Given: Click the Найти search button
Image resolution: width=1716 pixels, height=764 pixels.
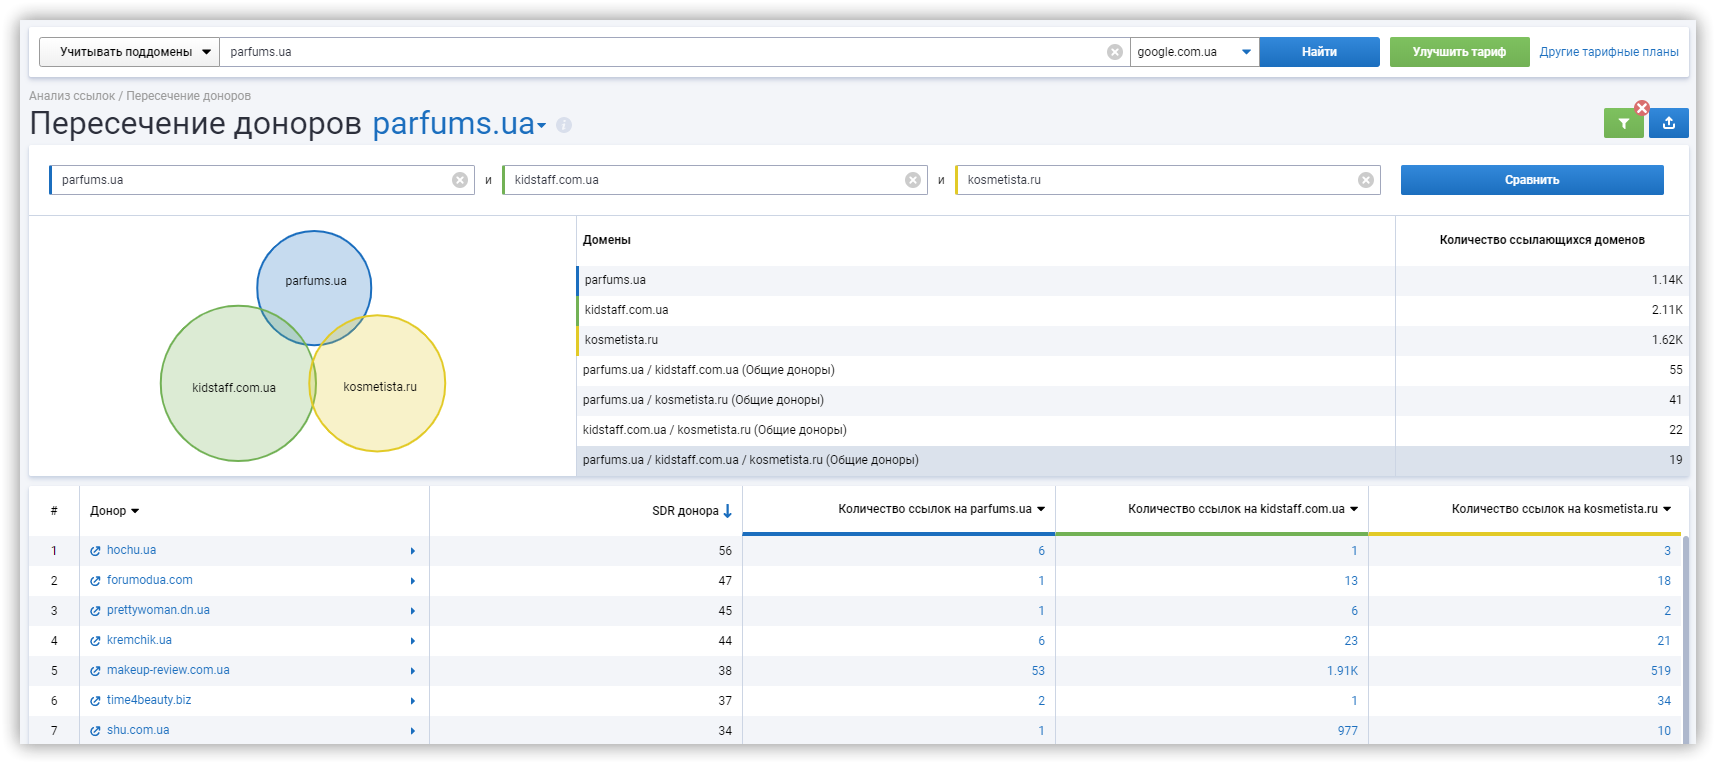Looking at the screenshot, I should pos(1318,52).
